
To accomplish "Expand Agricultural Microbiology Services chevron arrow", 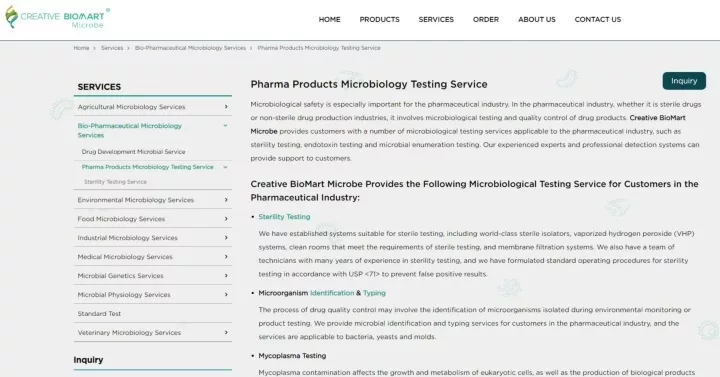I will pyautogui.click(x=226, y=107).
